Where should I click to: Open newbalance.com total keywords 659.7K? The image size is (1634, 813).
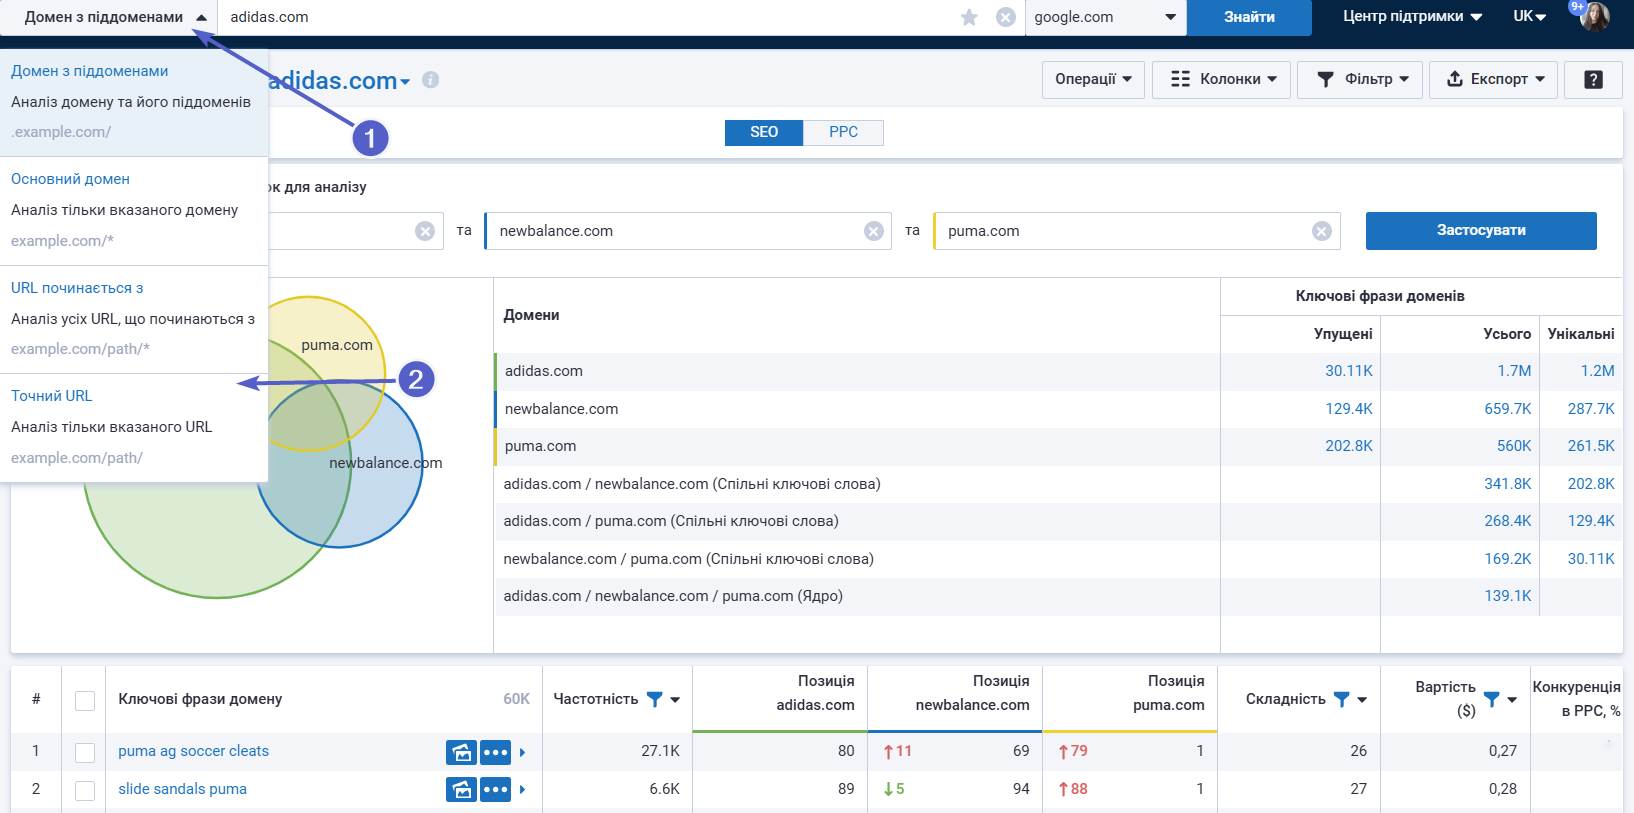tap(1508, 409)
